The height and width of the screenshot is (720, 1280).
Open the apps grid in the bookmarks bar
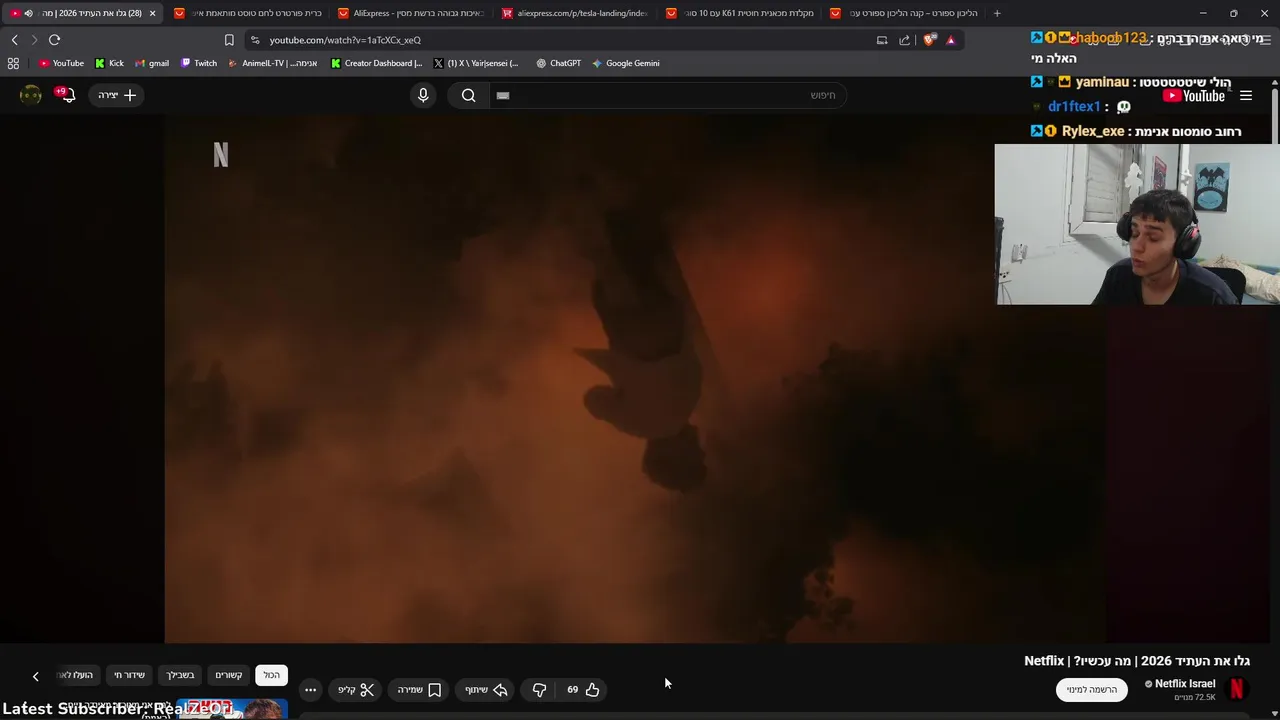pyautogui.click(x=13, y=63)
